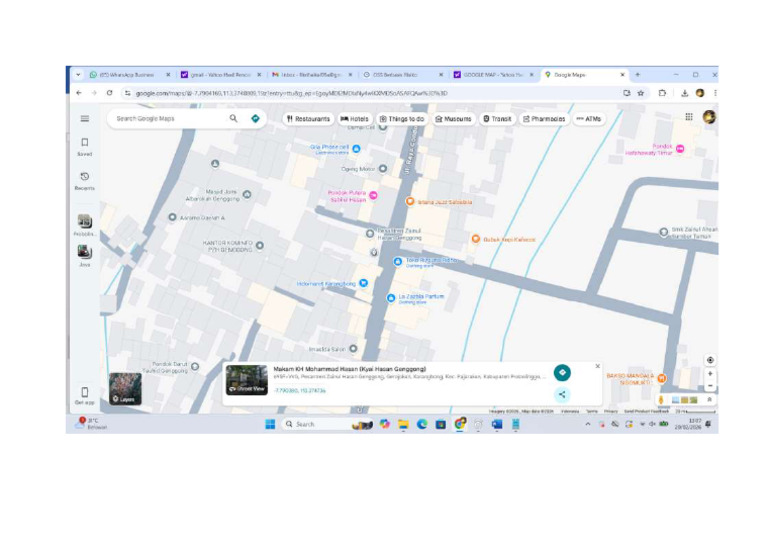This screenshot has height=543, width=768.
Task: Zoom out with the minus button
Action: (x=710, y=386)
